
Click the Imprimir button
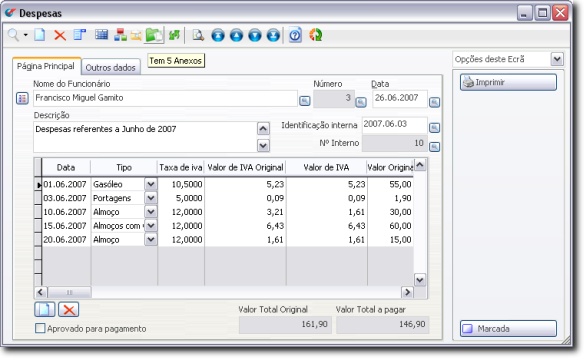[x=508, y=82]
